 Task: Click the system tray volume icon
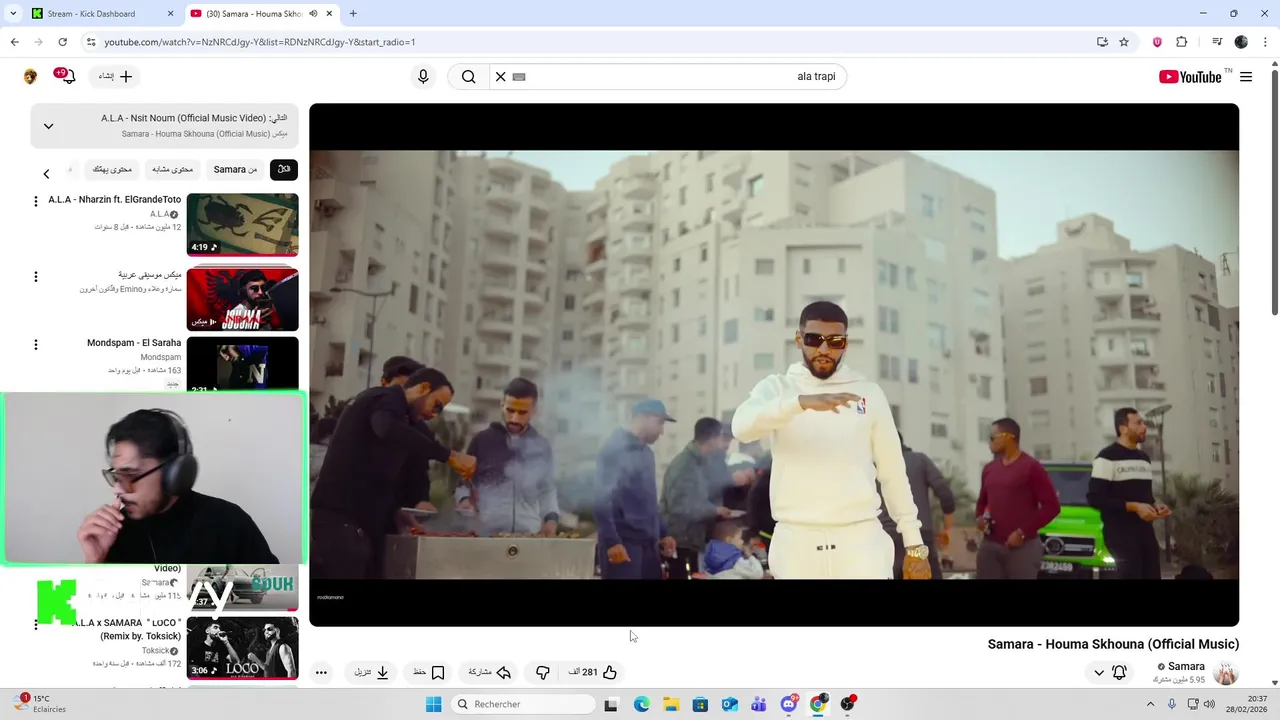[1210, 704]
